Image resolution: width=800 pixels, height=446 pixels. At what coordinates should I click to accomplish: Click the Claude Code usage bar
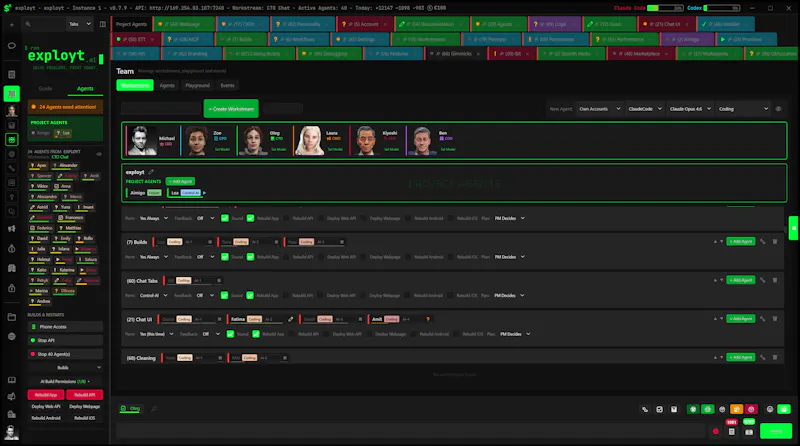click(x=665, y=8)
